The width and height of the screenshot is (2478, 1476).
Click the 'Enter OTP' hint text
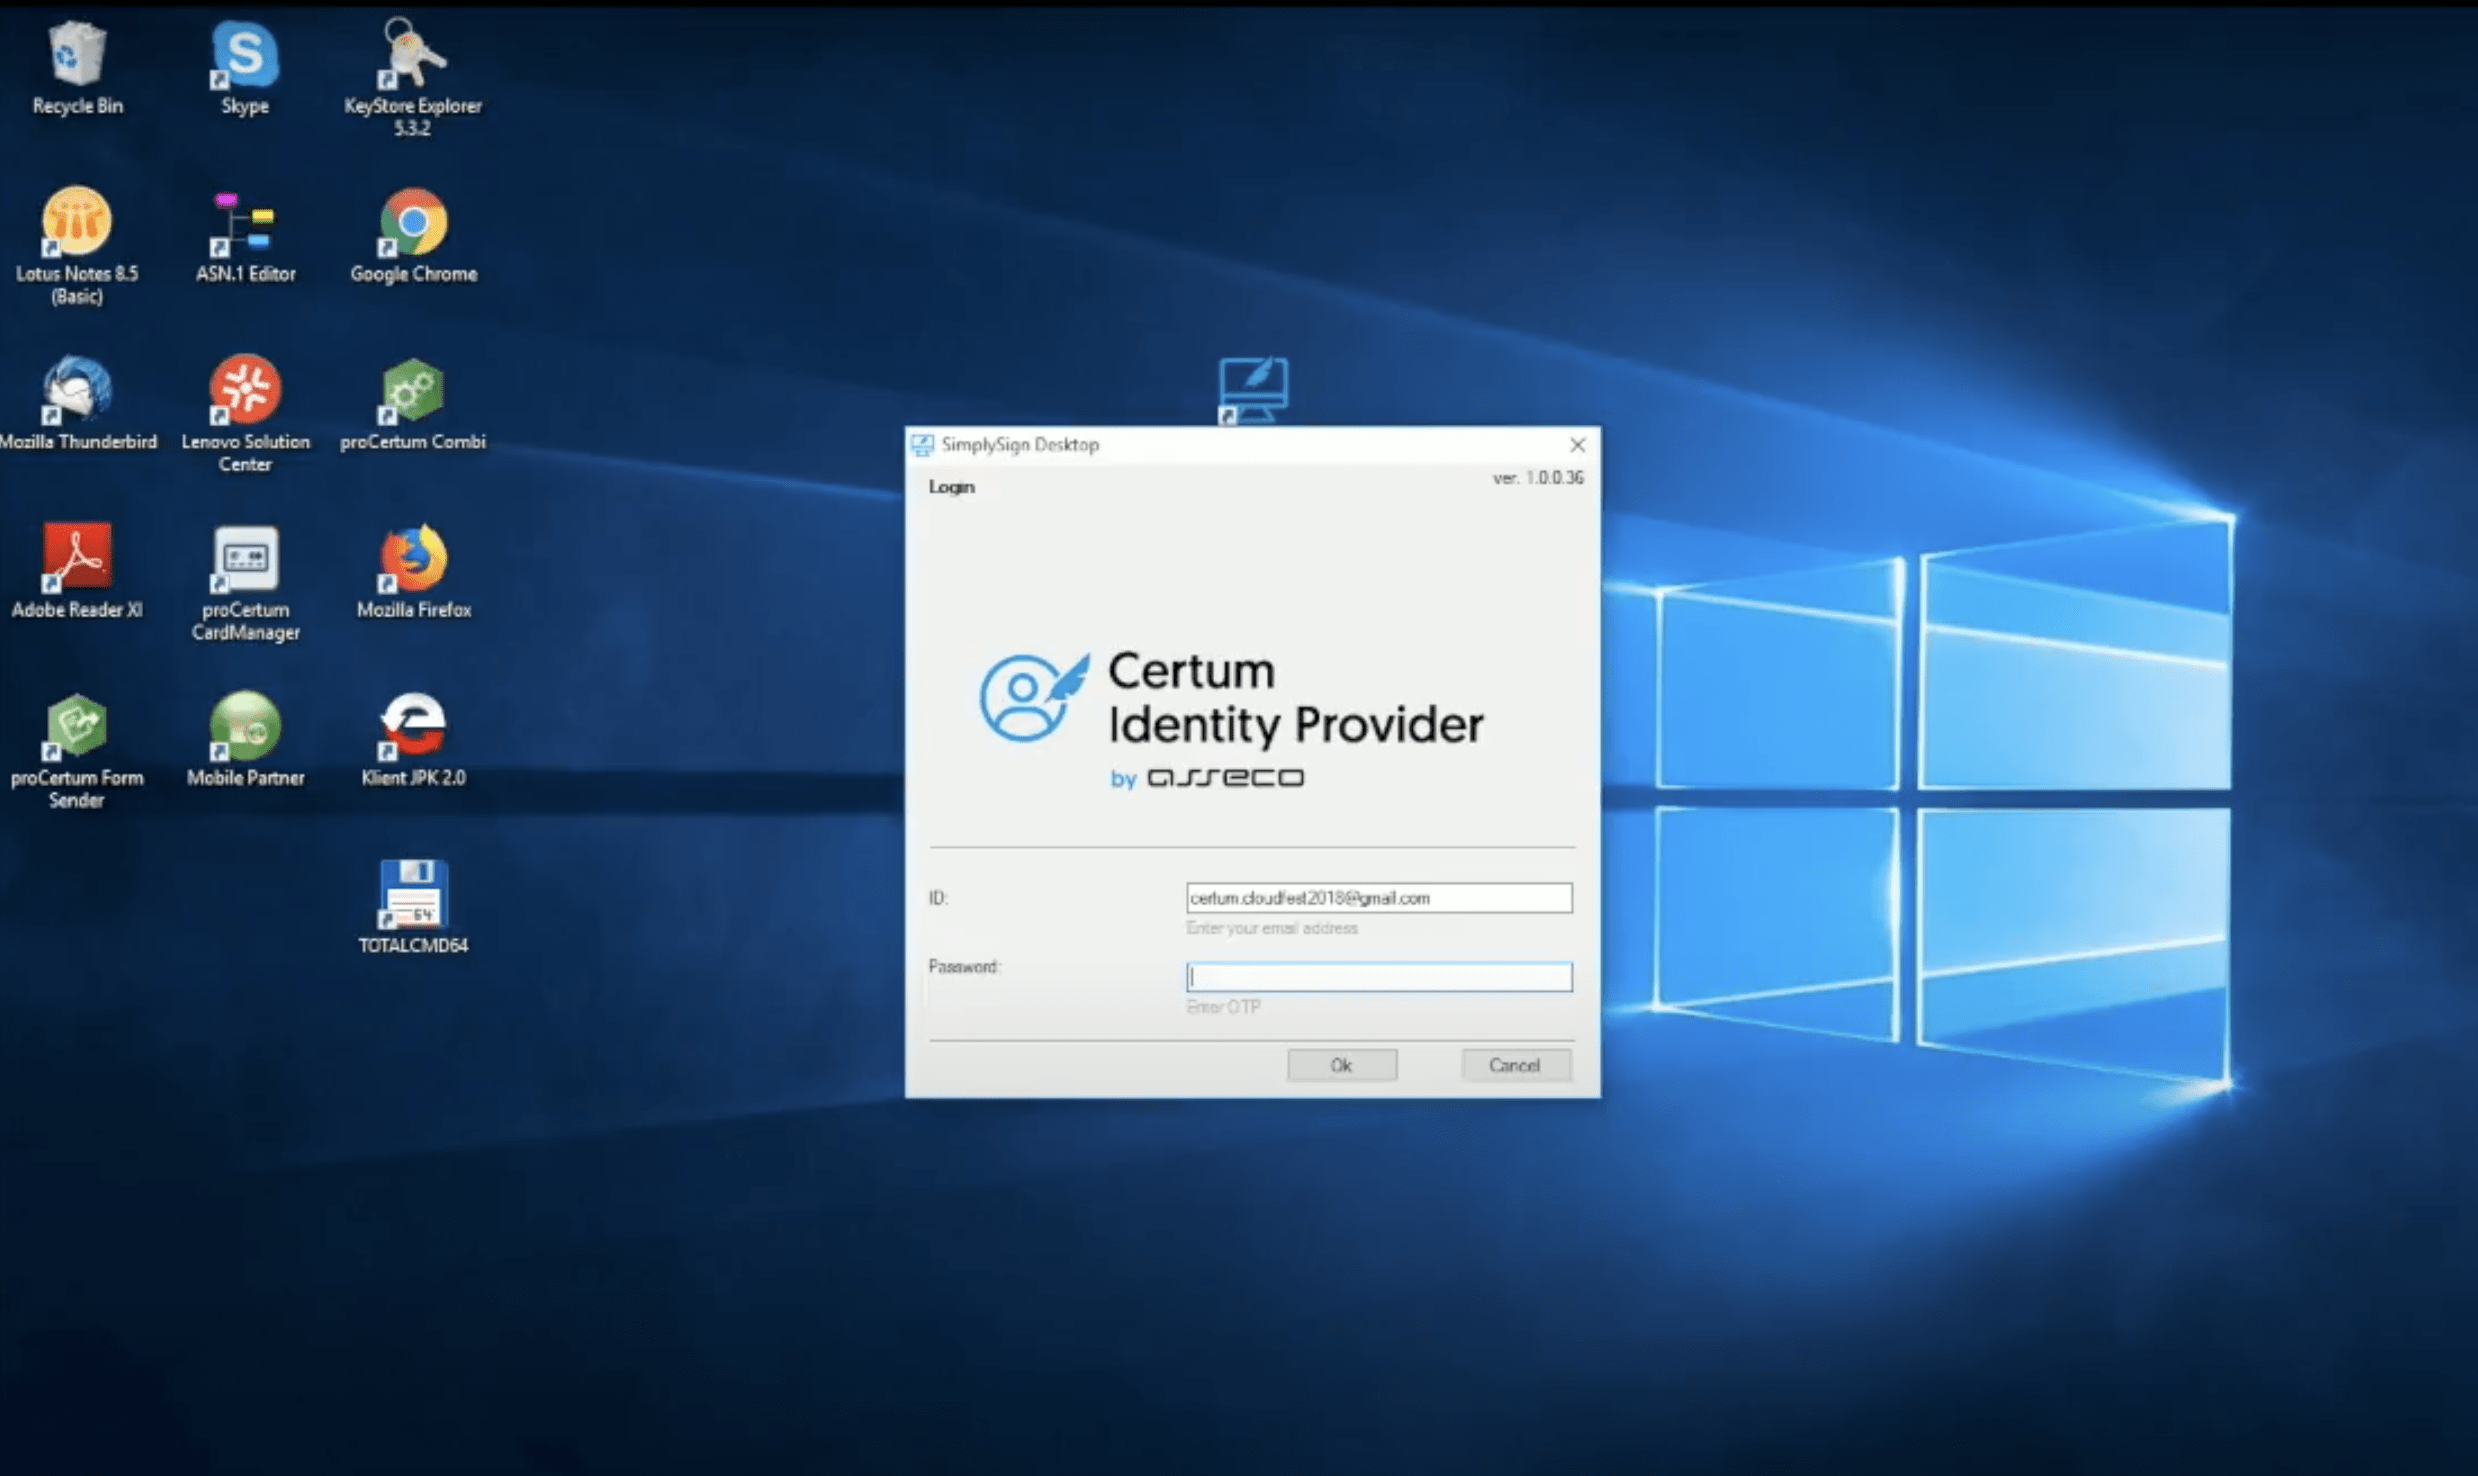click(1222, 1007)
